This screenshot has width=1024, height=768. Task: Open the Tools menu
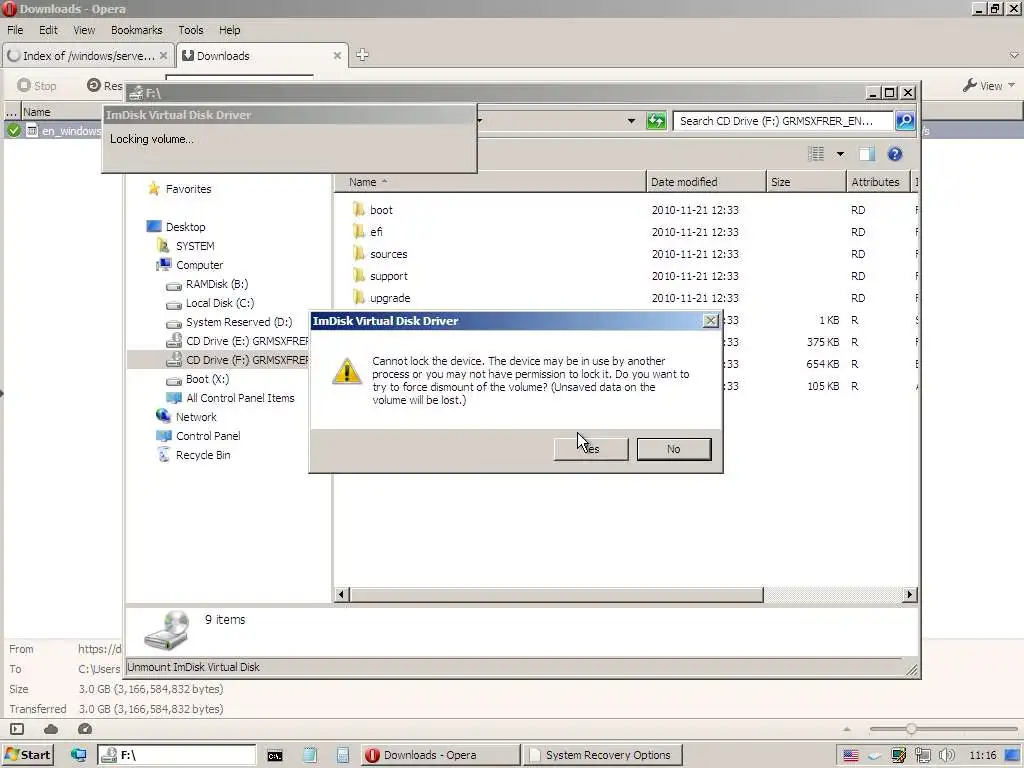[191, 30]
